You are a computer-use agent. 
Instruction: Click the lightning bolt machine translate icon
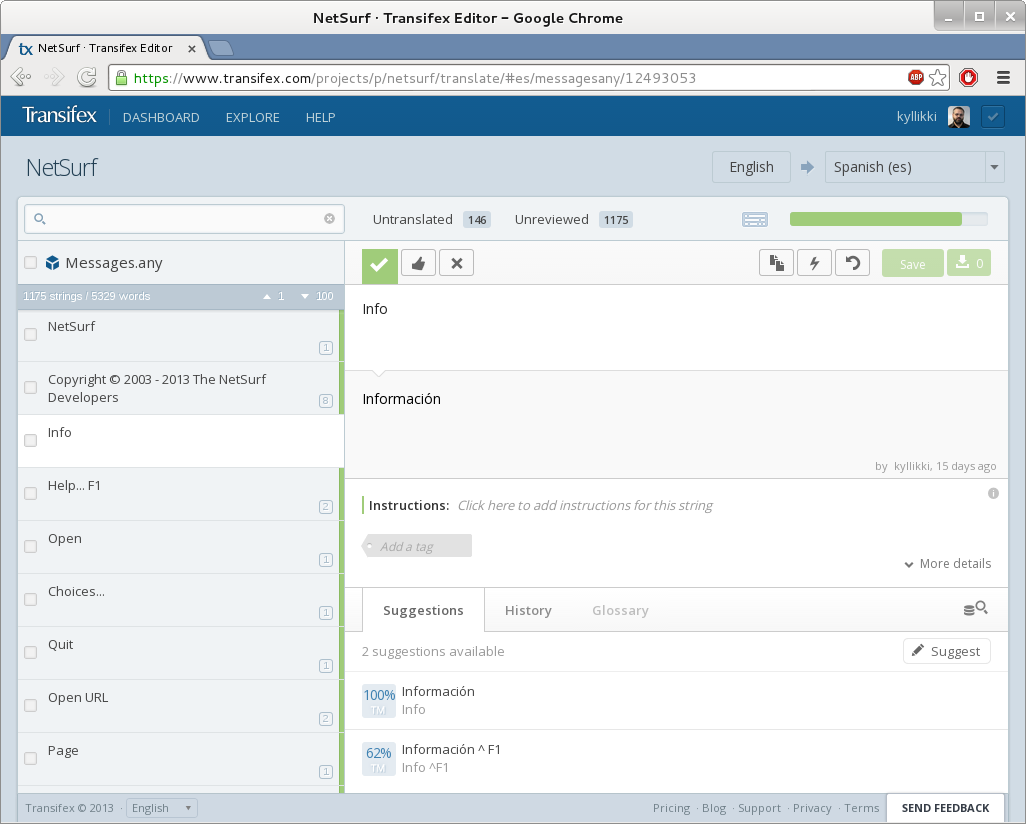[815, 263]
